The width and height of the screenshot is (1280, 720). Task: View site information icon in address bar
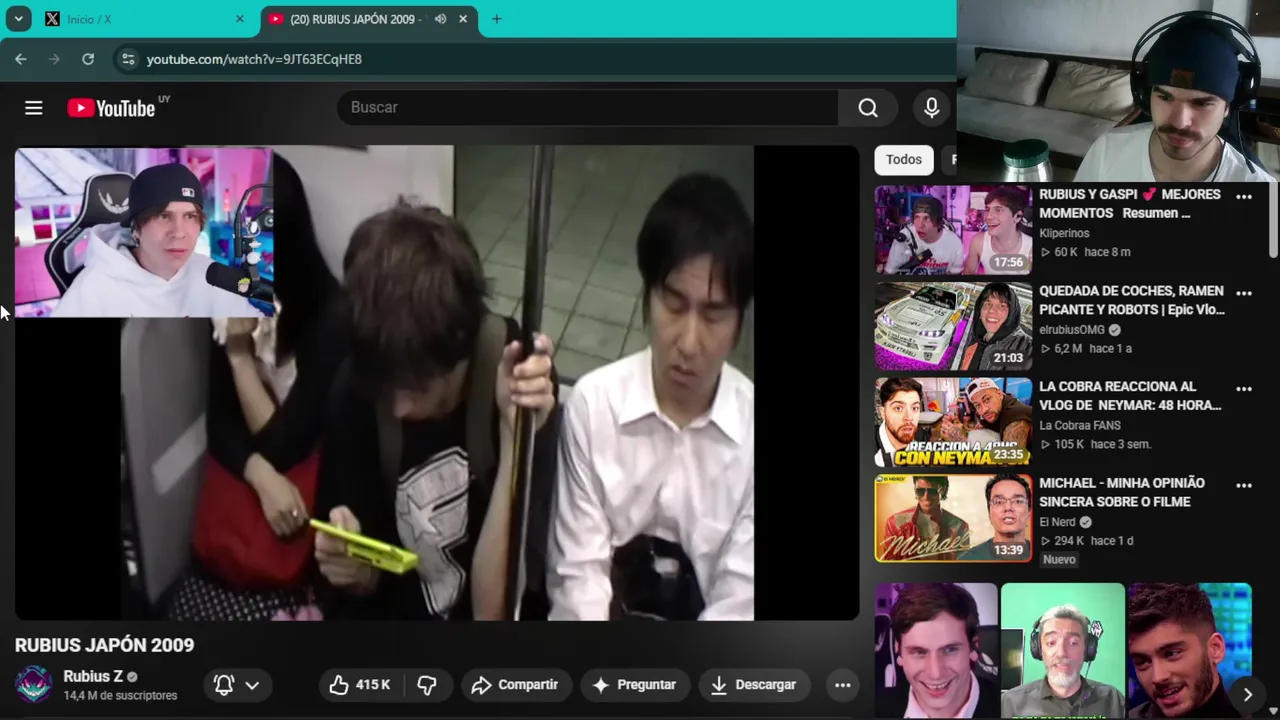click(x=127, y=59)
